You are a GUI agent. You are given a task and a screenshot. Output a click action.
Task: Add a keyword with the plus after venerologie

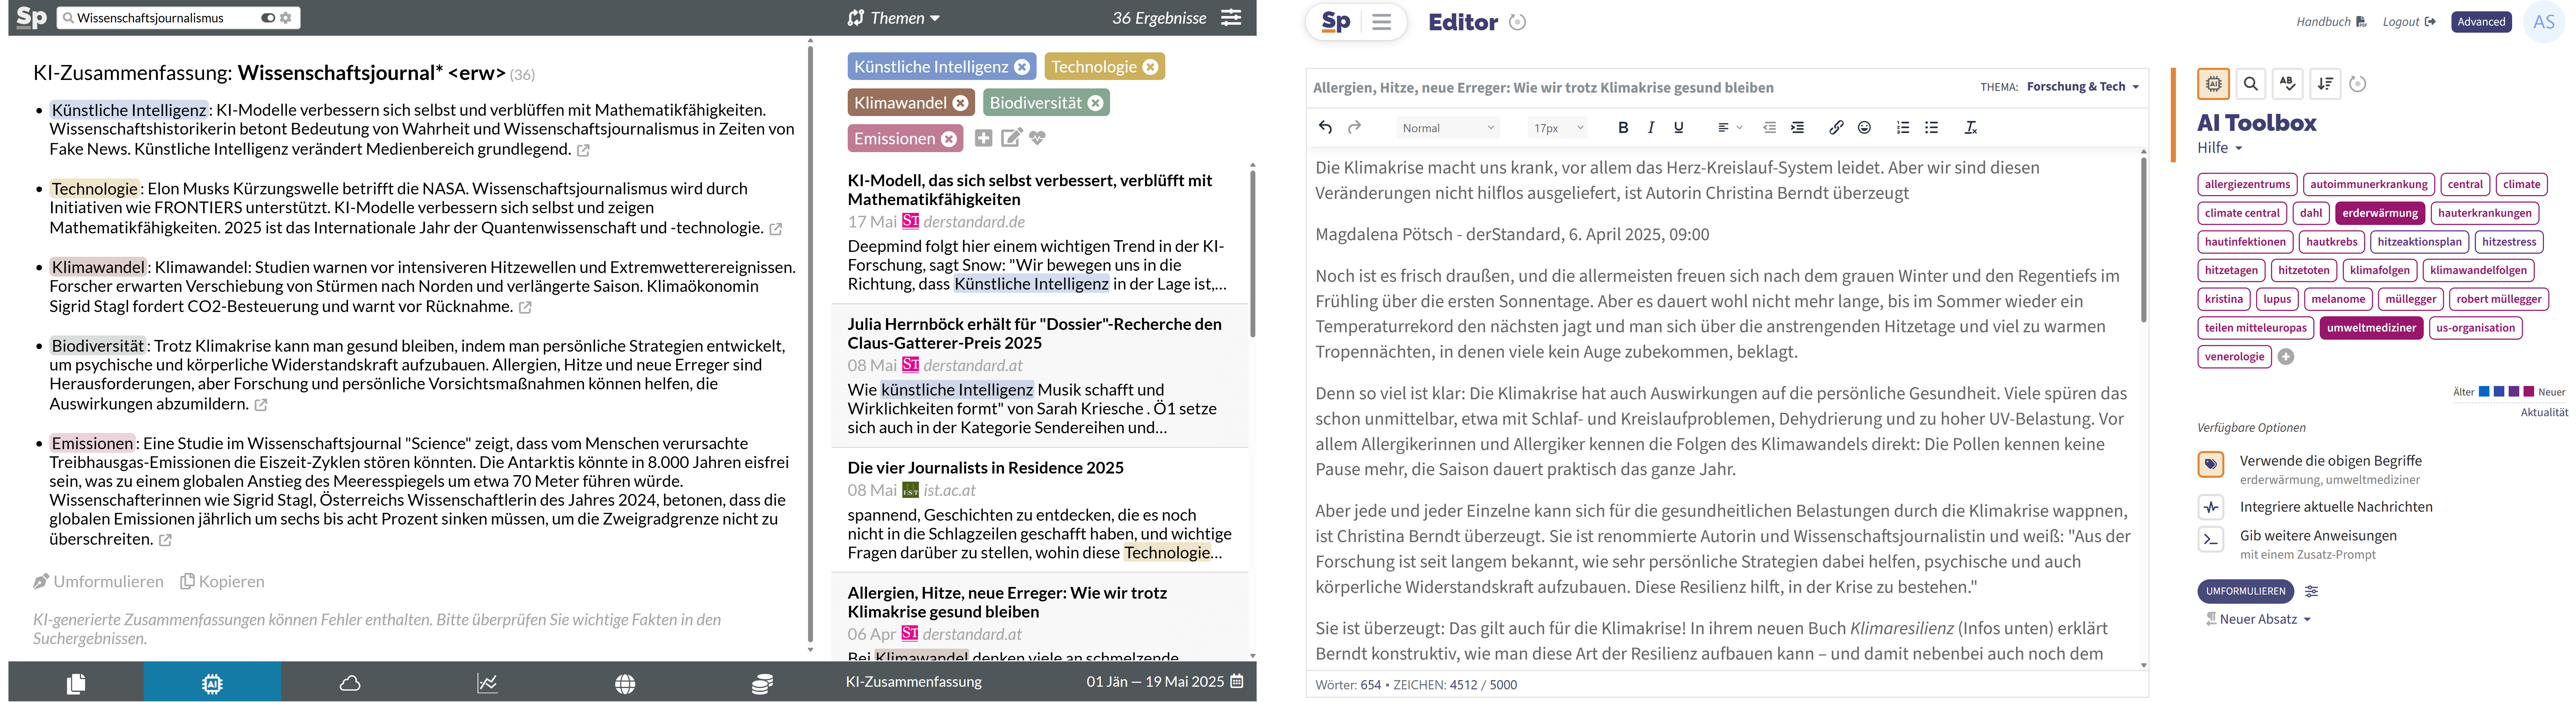click(x=2286, y=357)
